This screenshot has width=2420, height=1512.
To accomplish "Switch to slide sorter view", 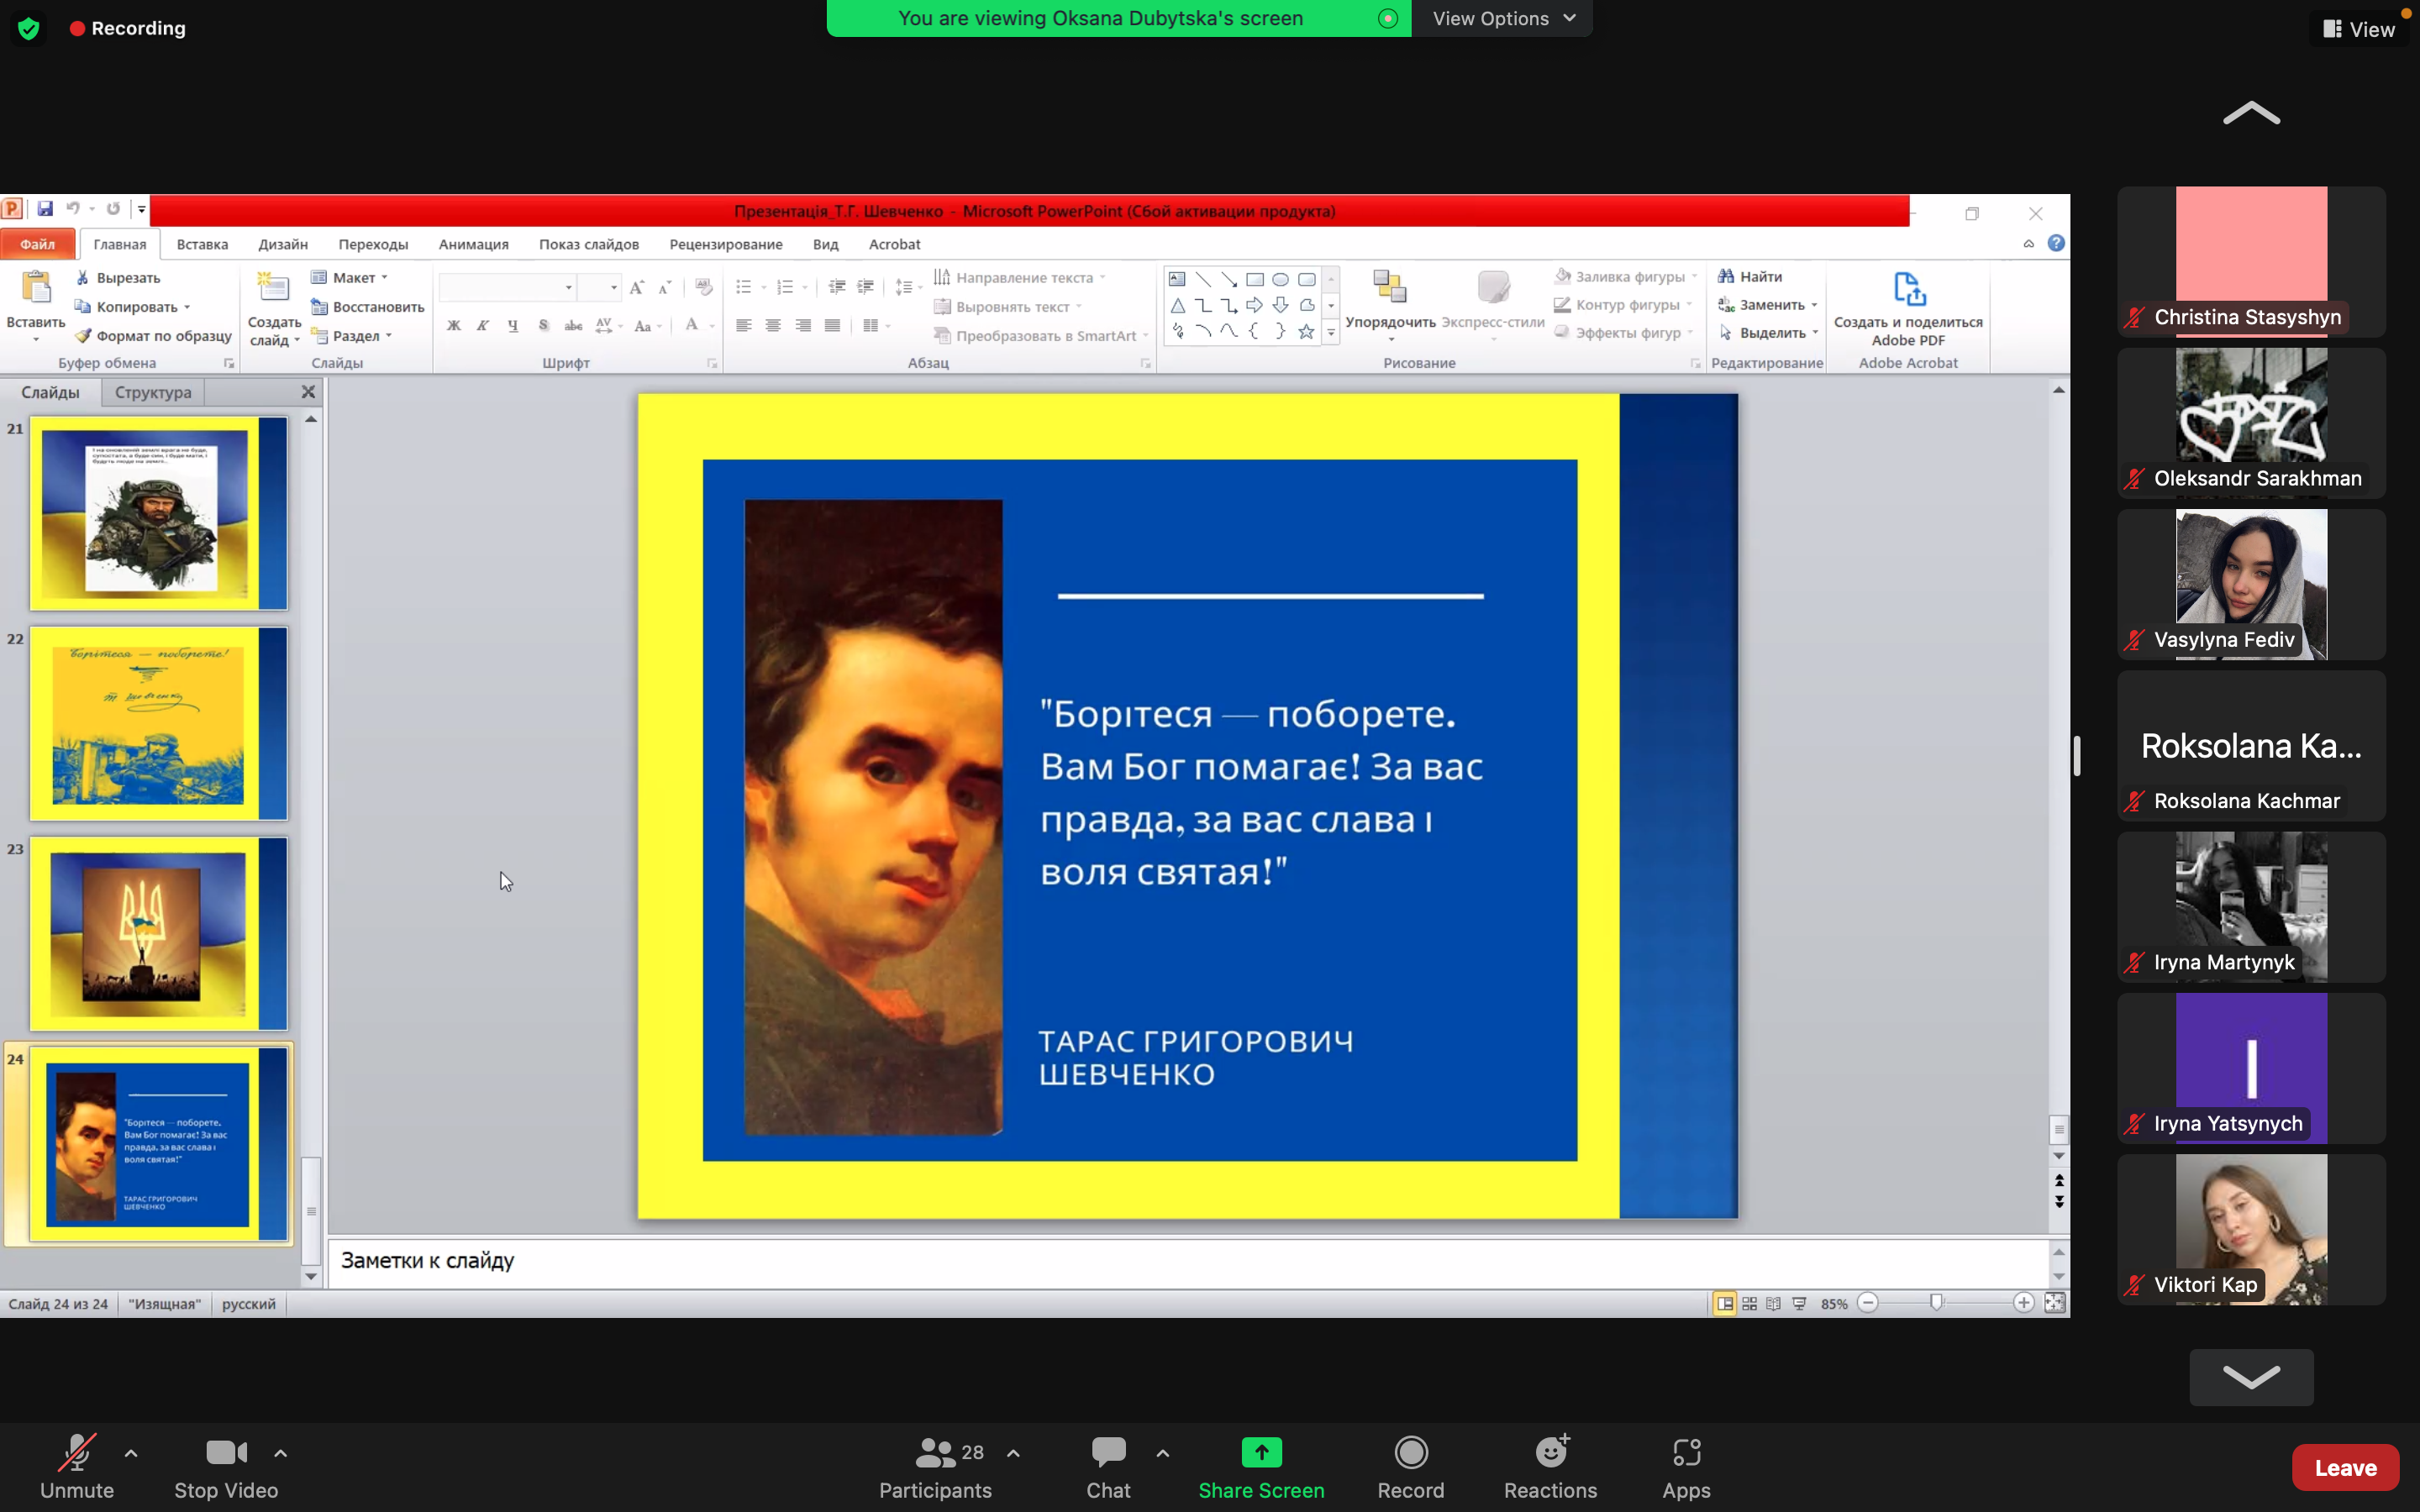I will [x=1749, y=1303].
